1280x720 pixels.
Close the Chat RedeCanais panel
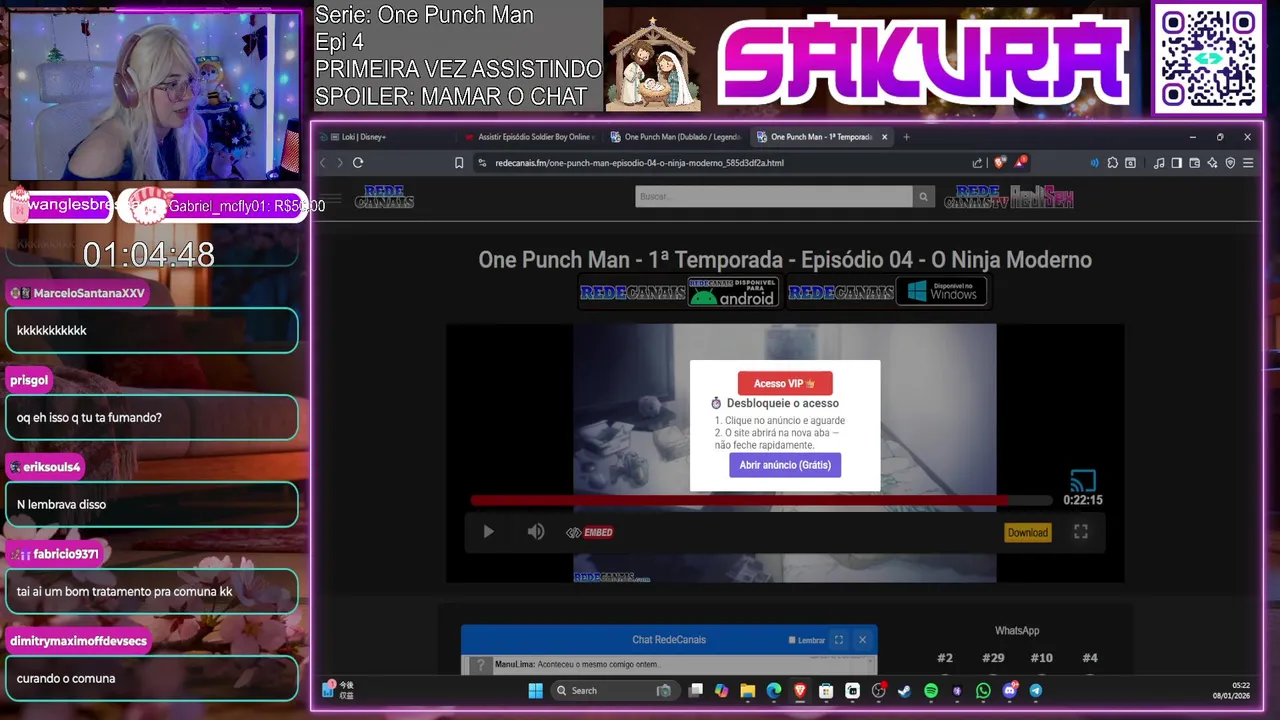(862, 640)
